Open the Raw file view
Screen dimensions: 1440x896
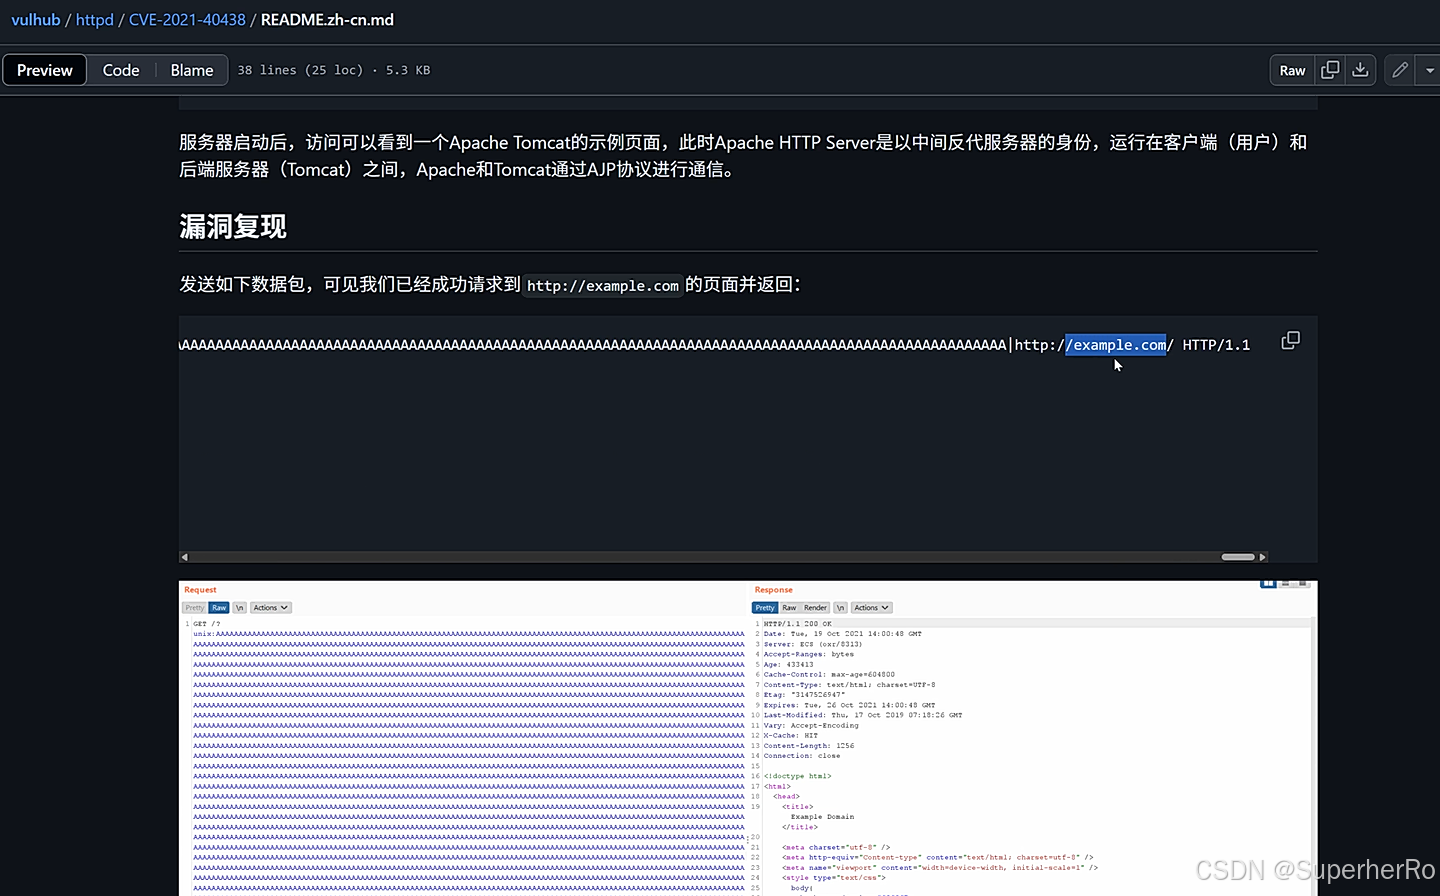tap(1292, 70)
